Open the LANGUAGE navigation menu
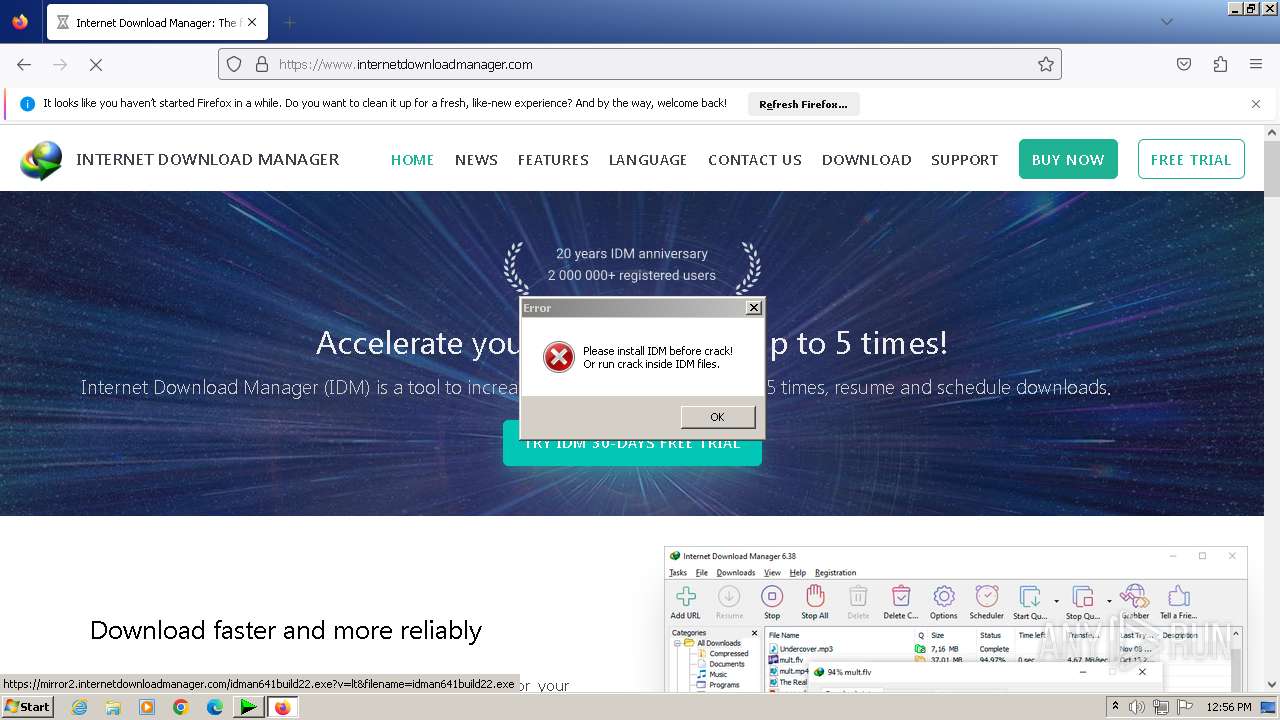This screenshot has height=720, width=1280. tap(648, 160)
